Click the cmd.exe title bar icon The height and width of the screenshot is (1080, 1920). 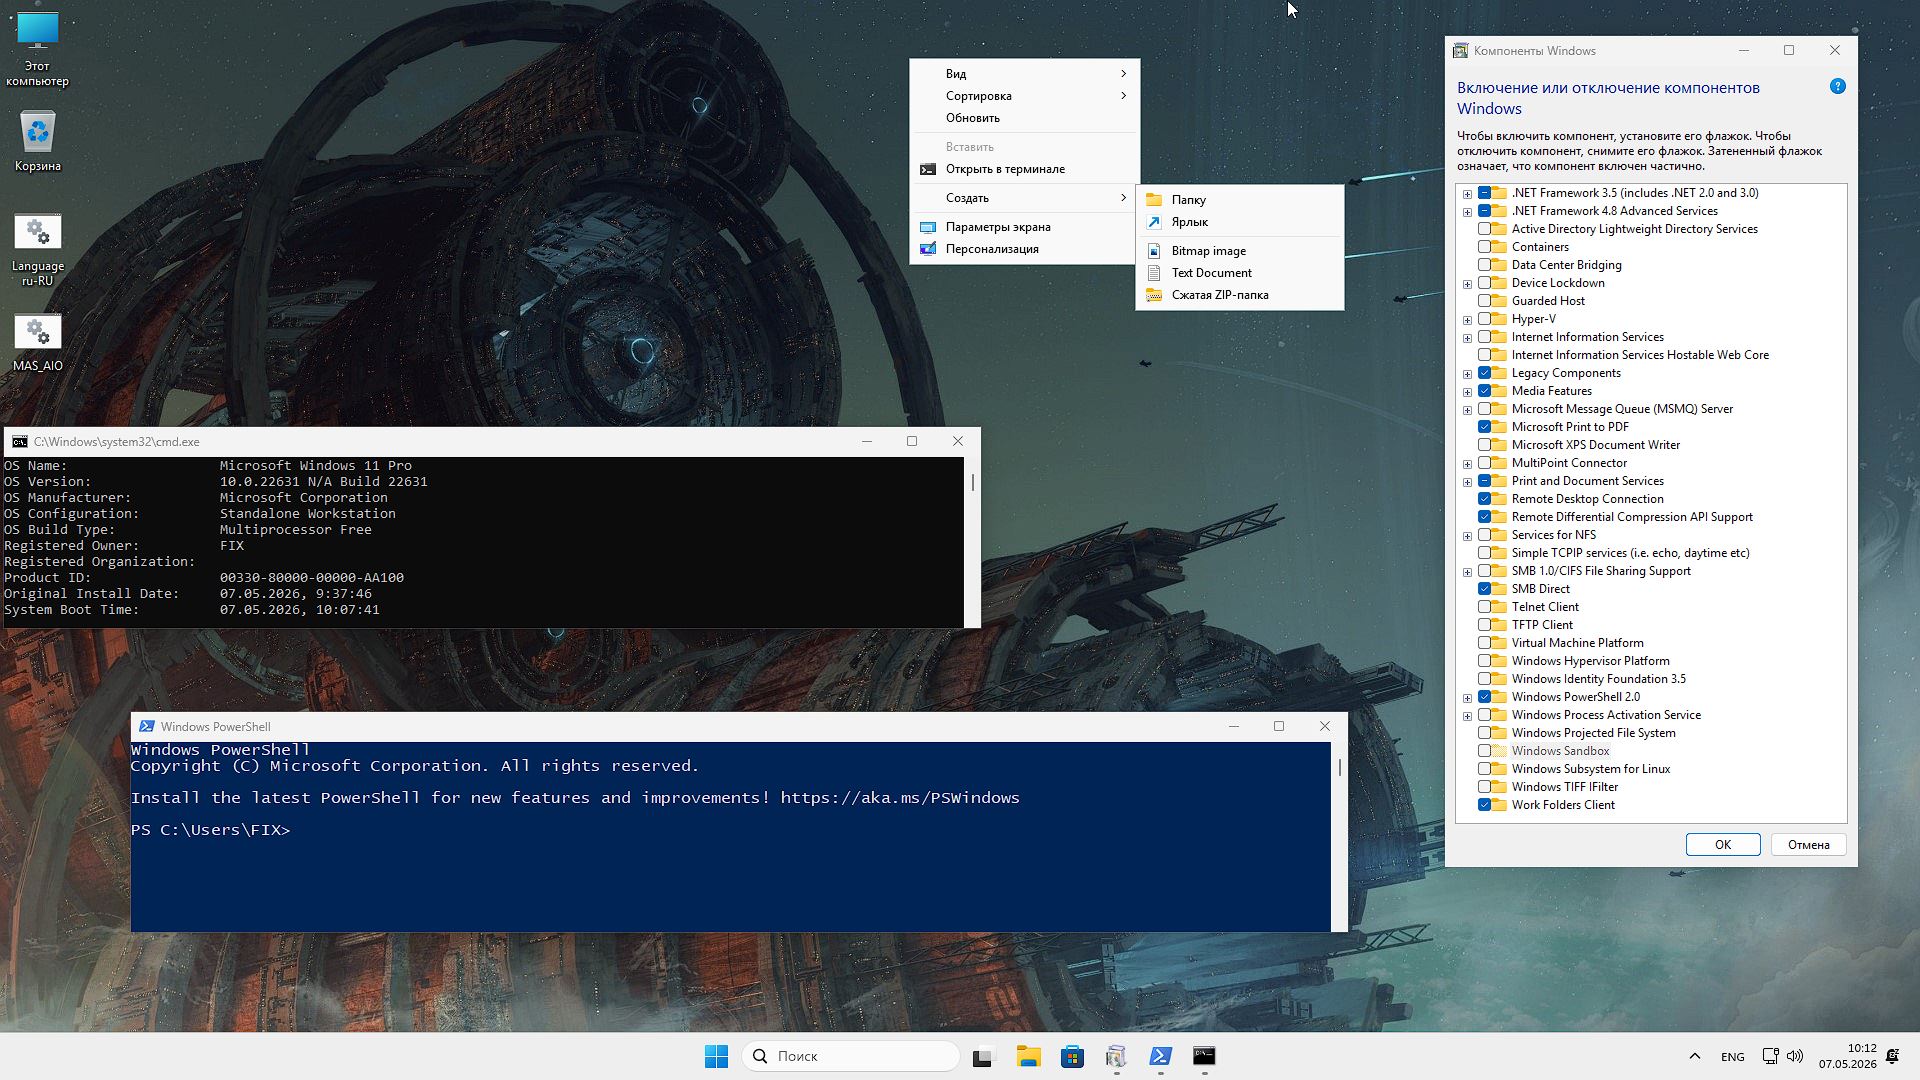[x=19, y=441]
